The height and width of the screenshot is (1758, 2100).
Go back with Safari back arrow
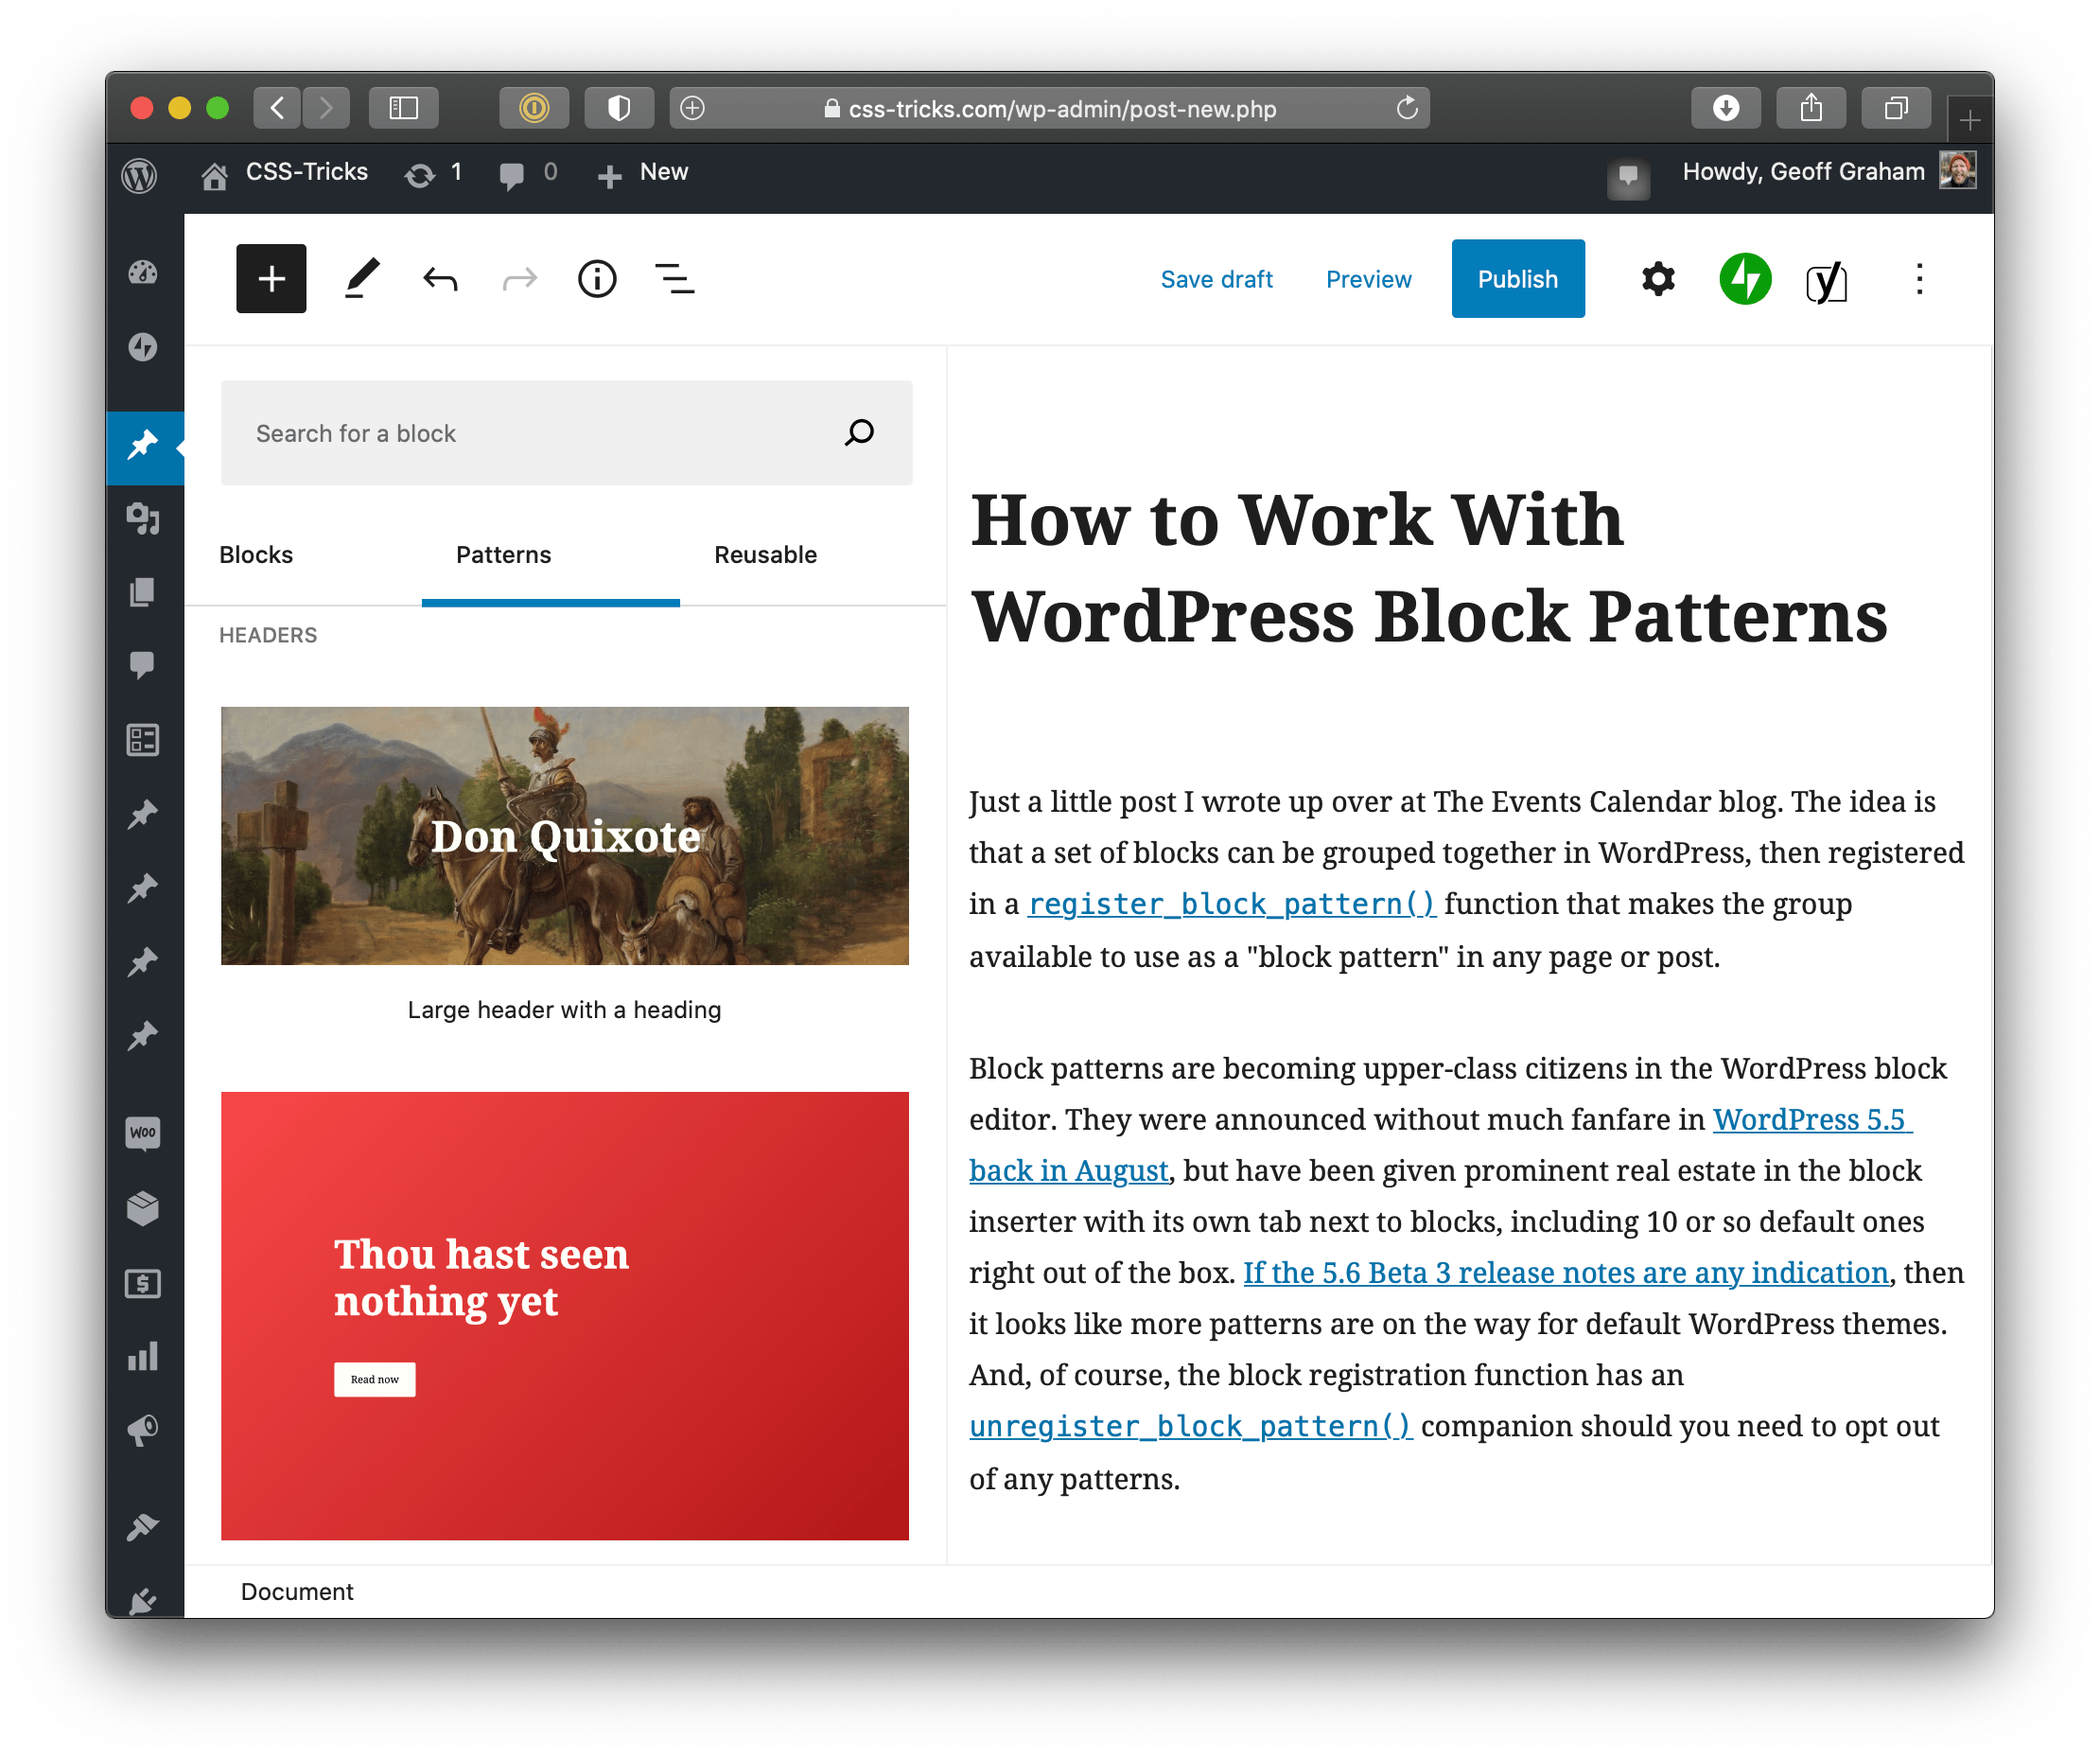click(x=277, y=108)
